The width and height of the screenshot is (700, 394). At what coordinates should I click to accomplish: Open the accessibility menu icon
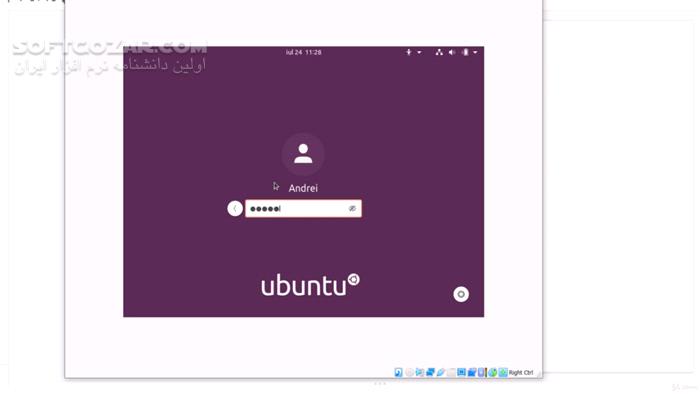(408, 52)
